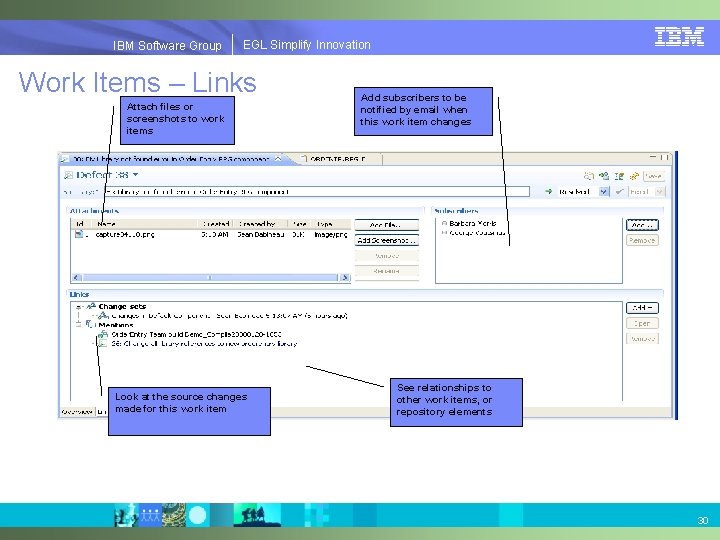This screenshot has height=540, width=720.
Task: Open the resolution combo box after checkmark
Action: click(x=647, y=191)
